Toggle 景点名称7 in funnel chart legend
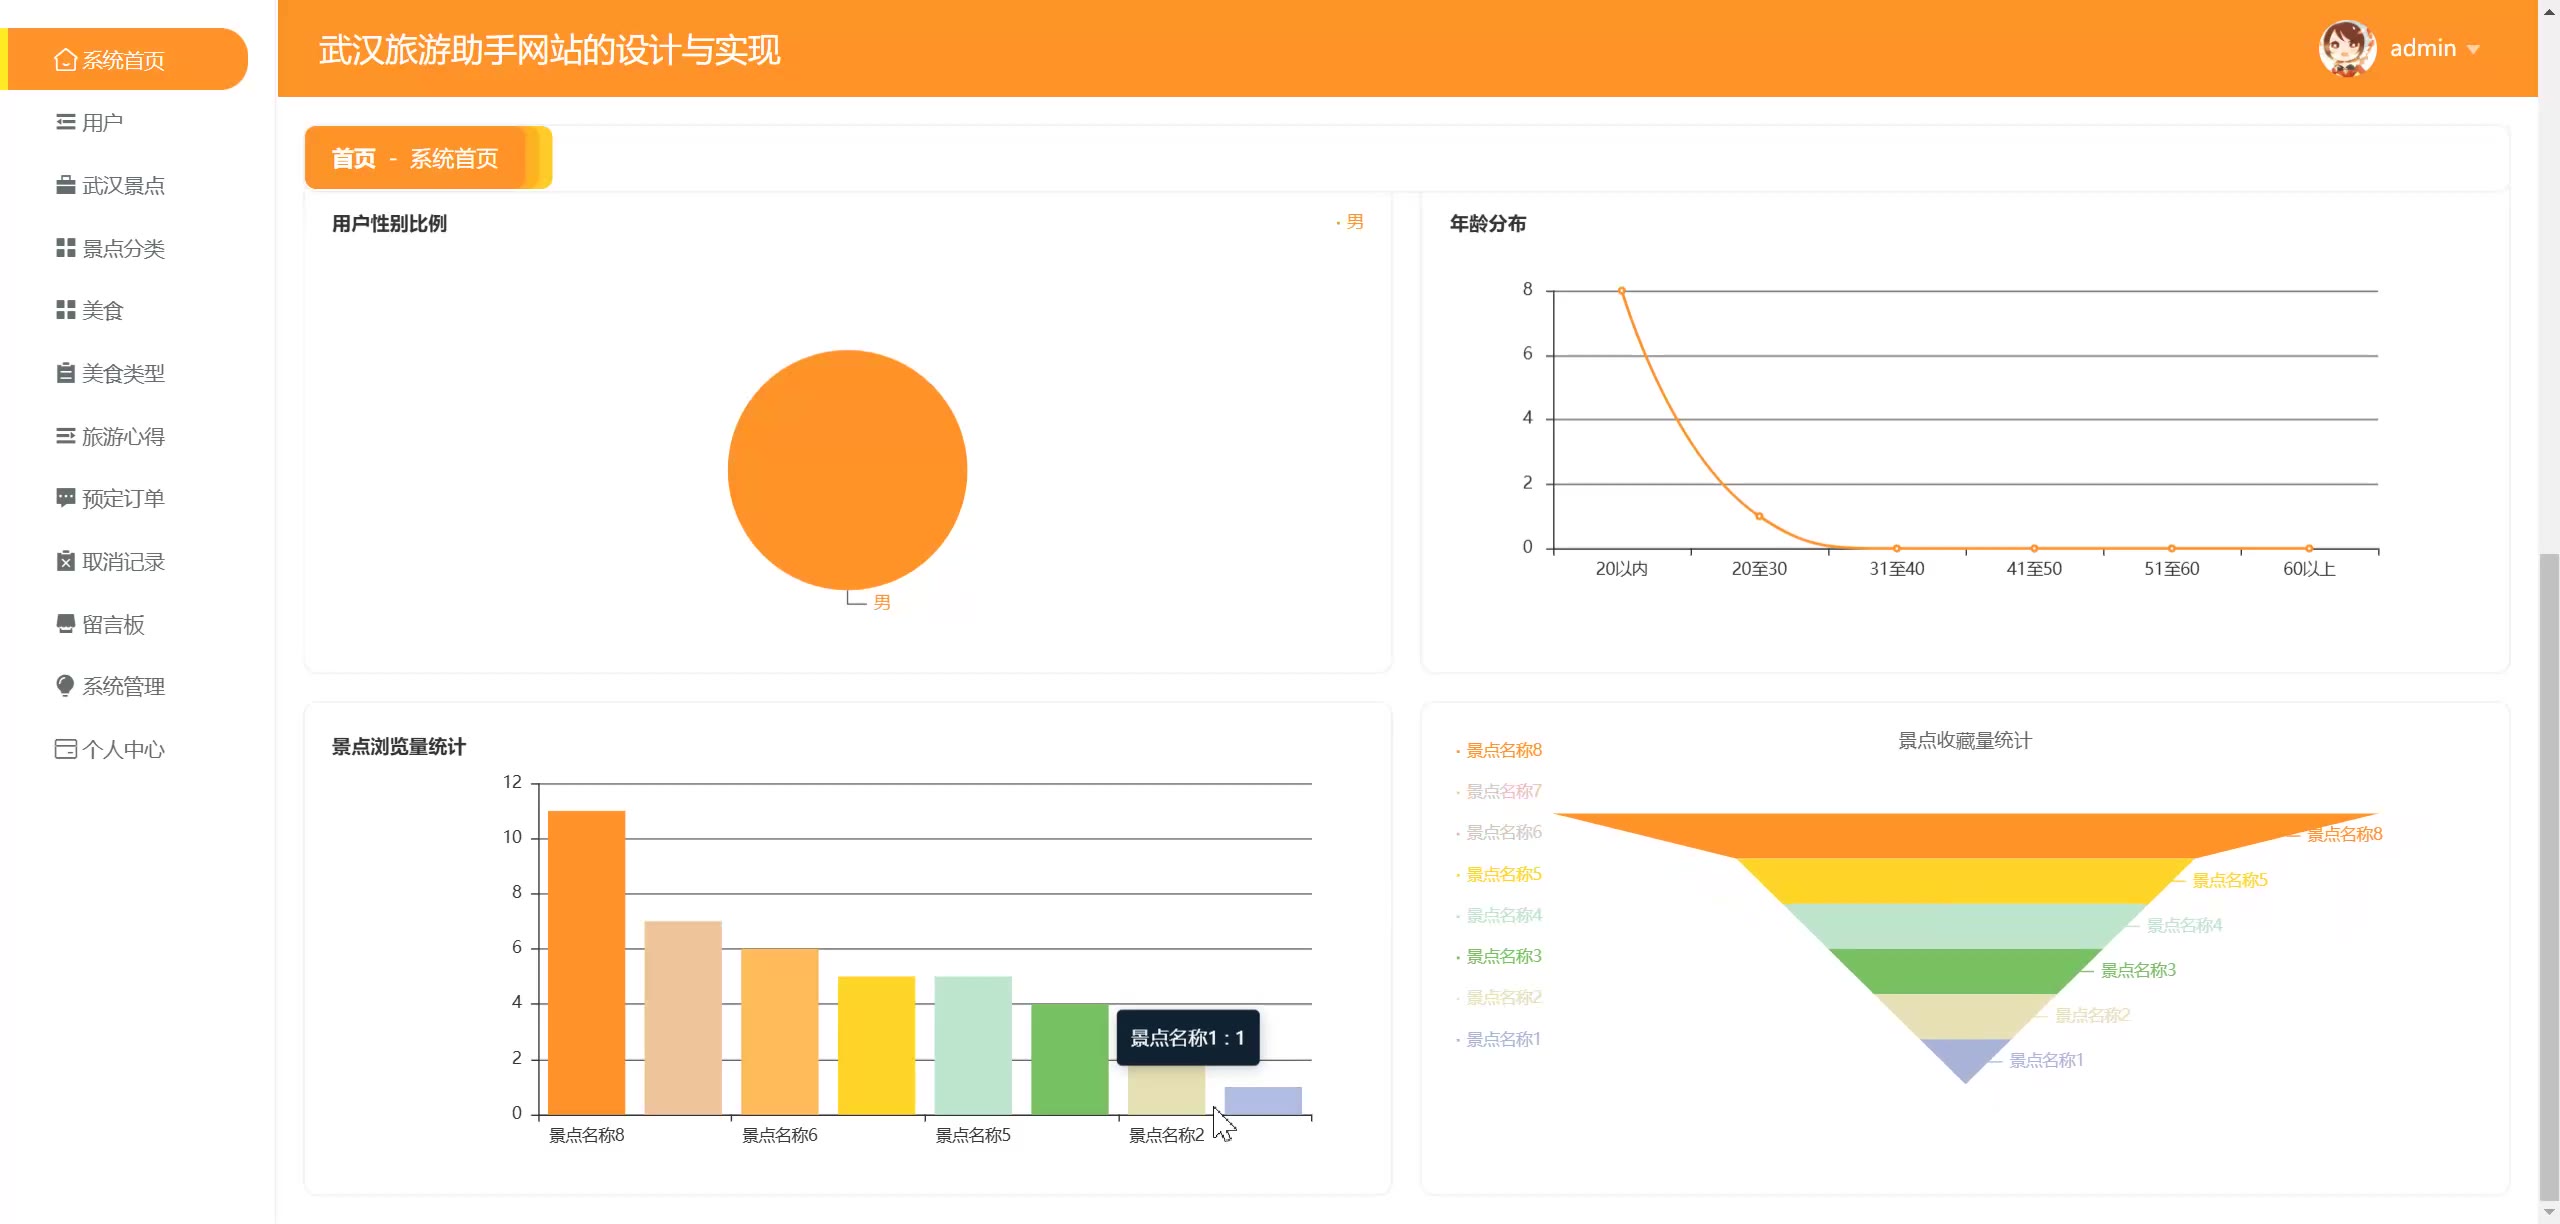This screenshot has height=1224, width=2560. point(1502,791)
